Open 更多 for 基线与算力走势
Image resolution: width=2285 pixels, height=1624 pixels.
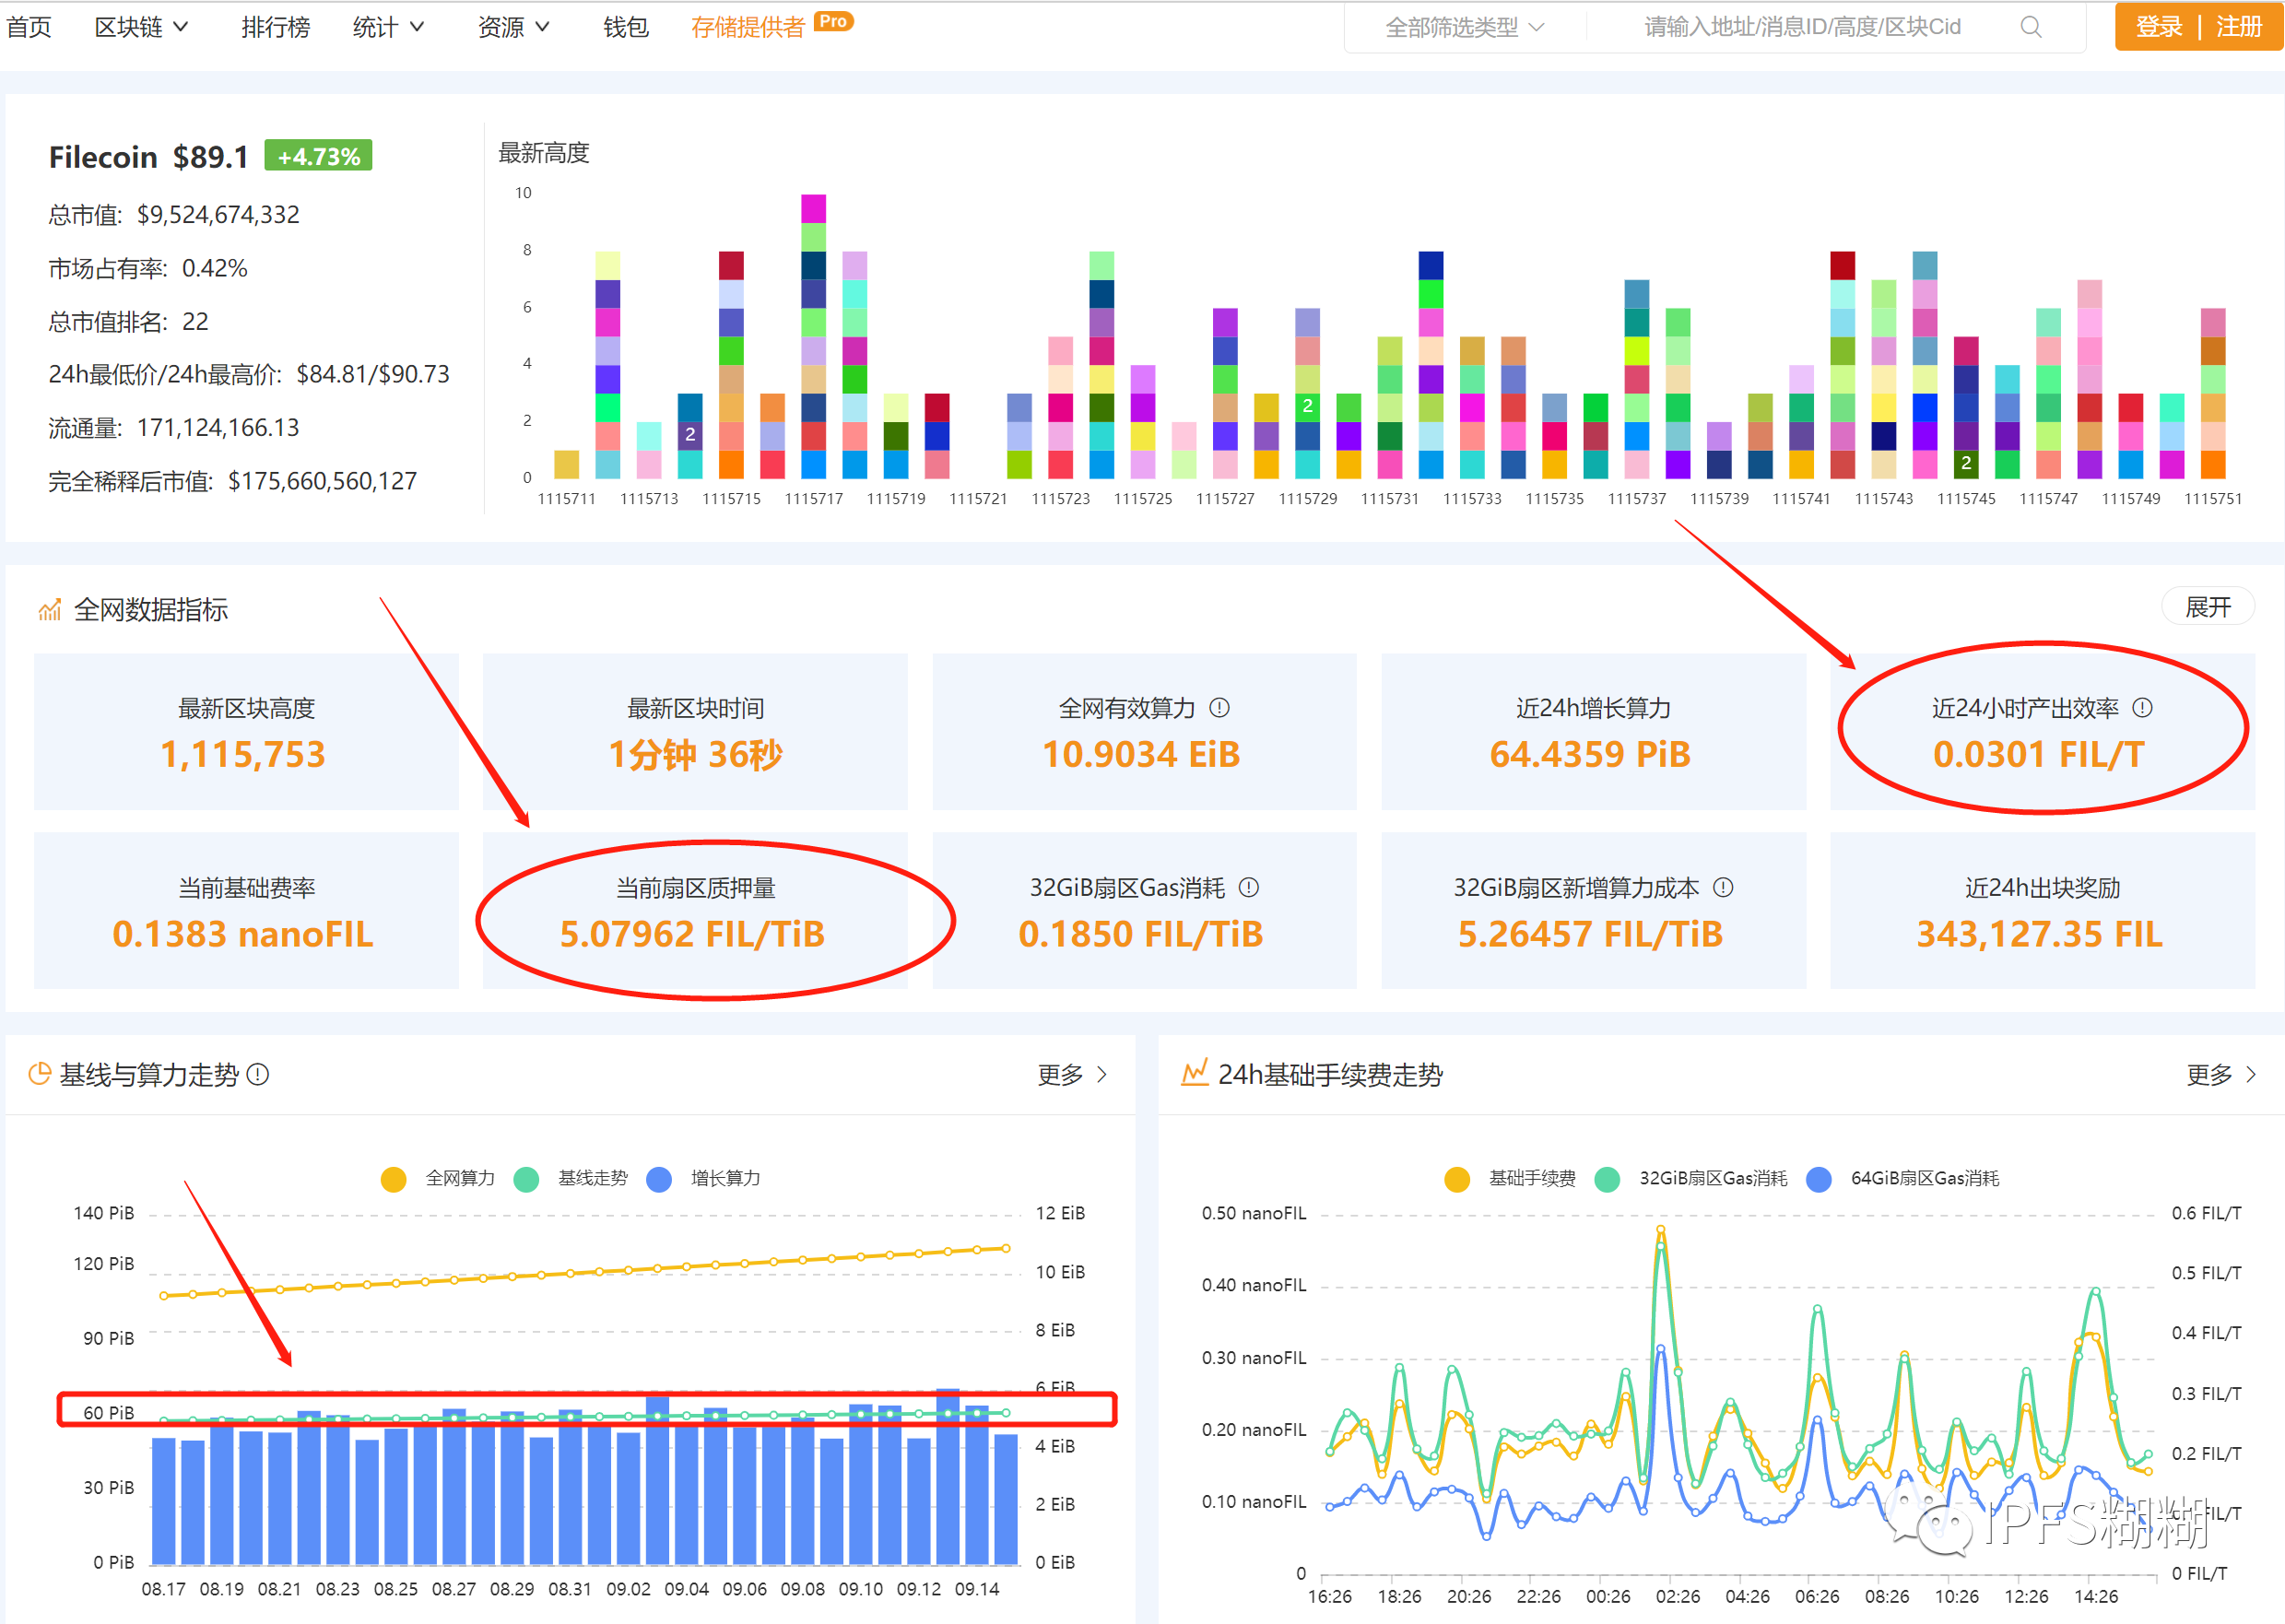(1072, 1074)
